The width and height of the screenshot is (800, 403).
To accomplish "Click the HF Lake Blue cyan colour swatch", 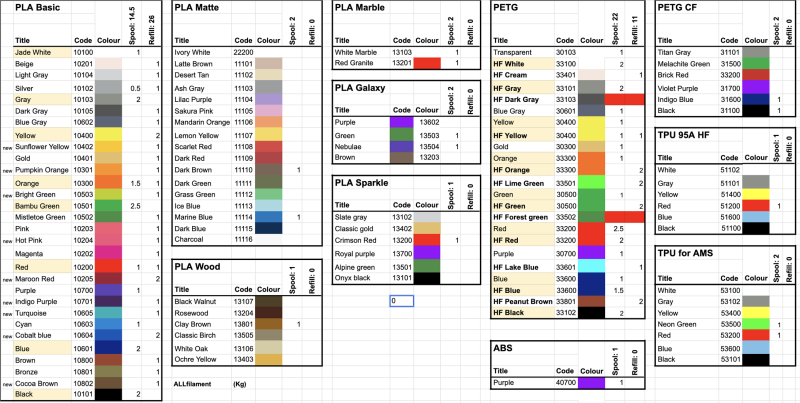I will click(591, 267).
